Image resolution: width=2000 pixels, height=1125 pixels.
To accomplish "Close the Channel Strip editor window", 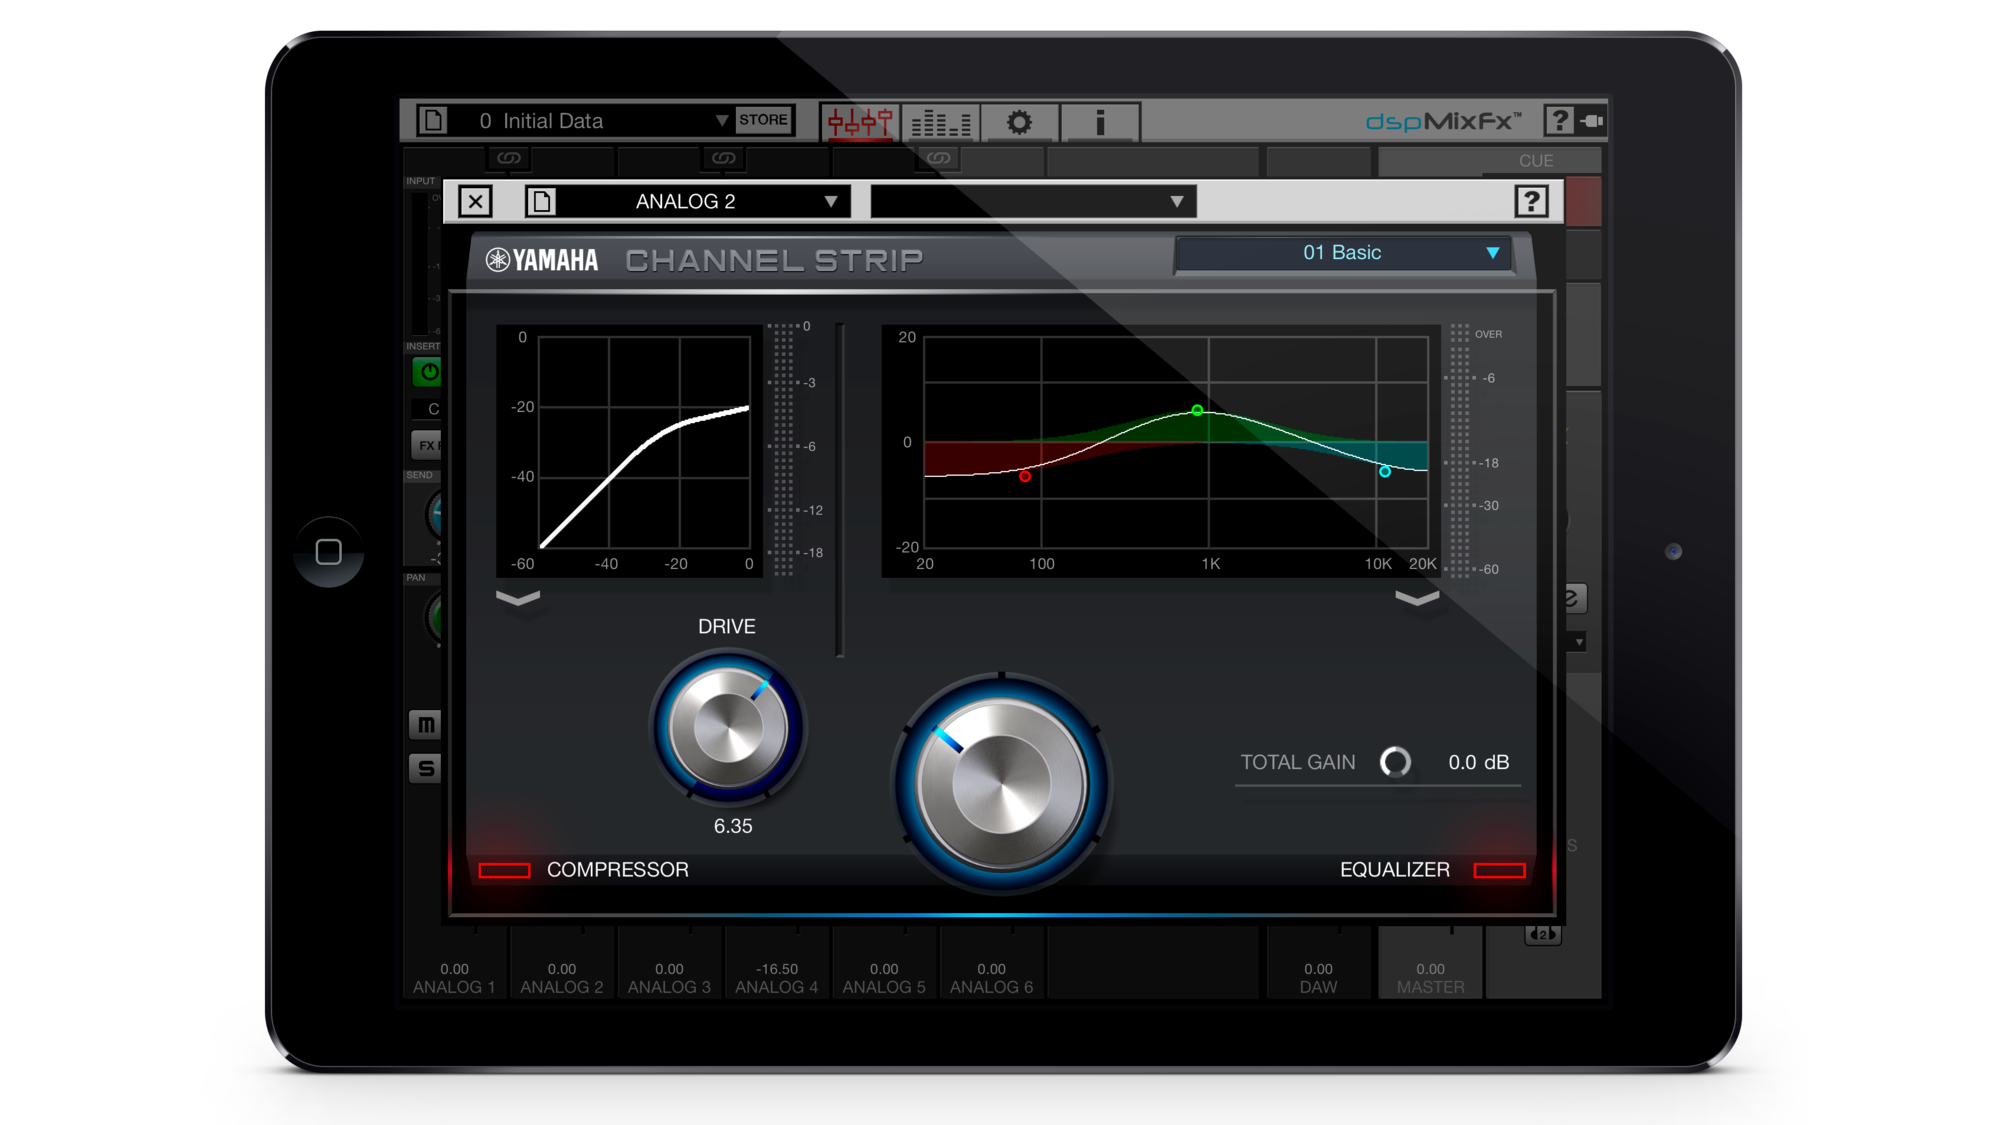I will [x=476, y=202].
